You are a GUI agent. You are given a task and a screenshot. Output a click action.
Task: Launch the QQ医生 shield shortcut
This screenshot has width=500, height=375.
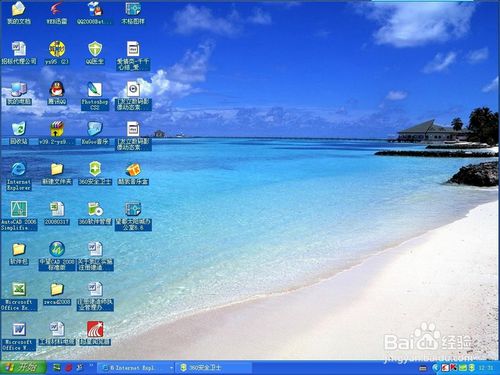click(95, 53)
